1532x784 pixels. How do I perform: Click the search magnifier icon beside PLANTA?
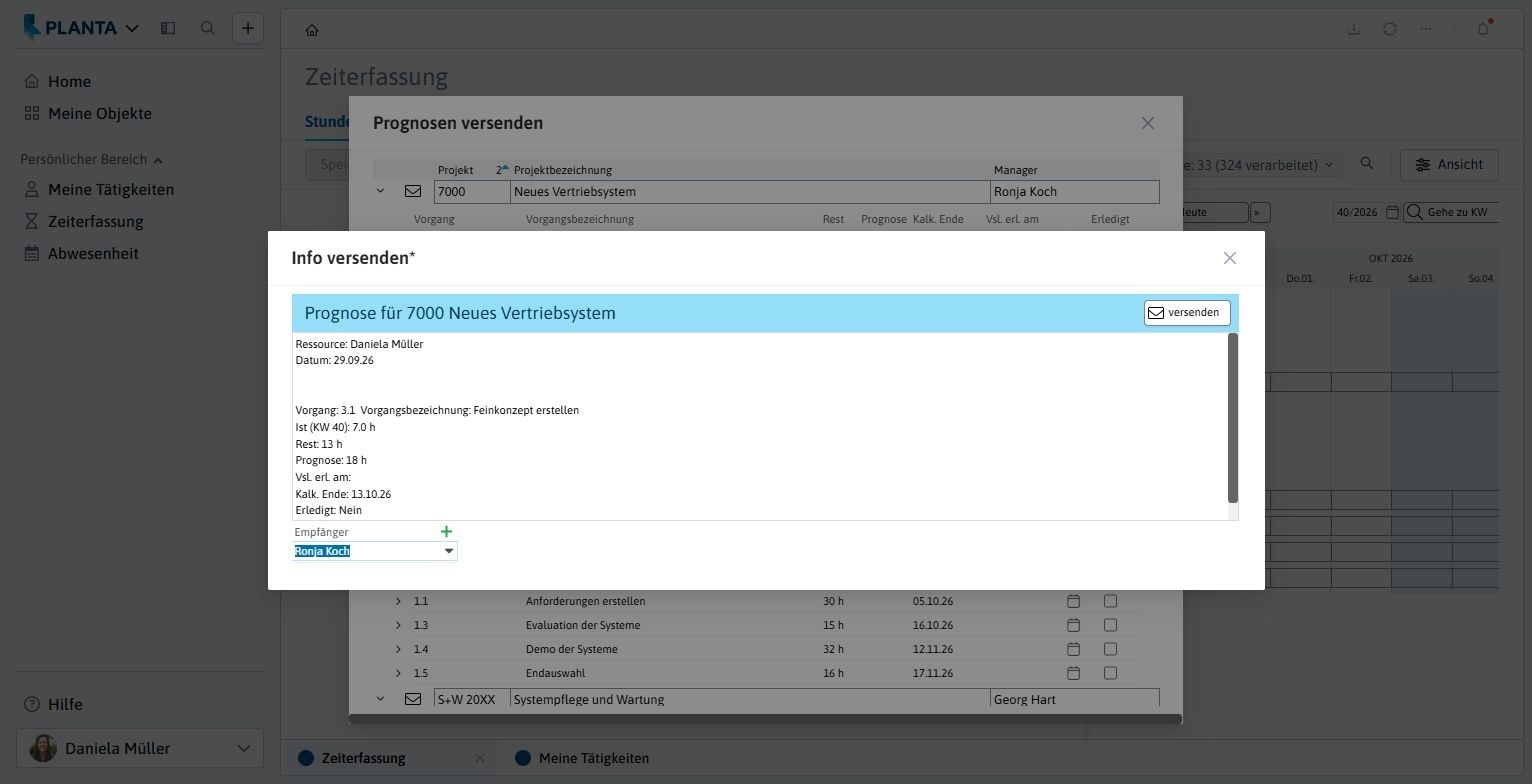(x=208, y=28)
